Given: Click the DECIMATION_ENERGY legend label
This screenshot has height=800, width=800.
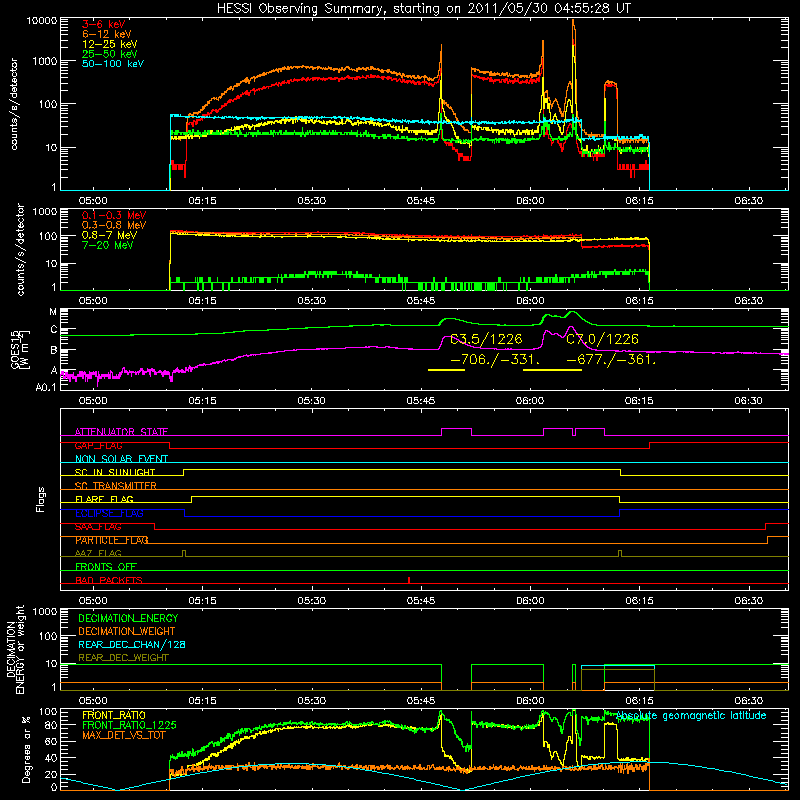Looking at the screenshot, I should click(x=128, y=618).
